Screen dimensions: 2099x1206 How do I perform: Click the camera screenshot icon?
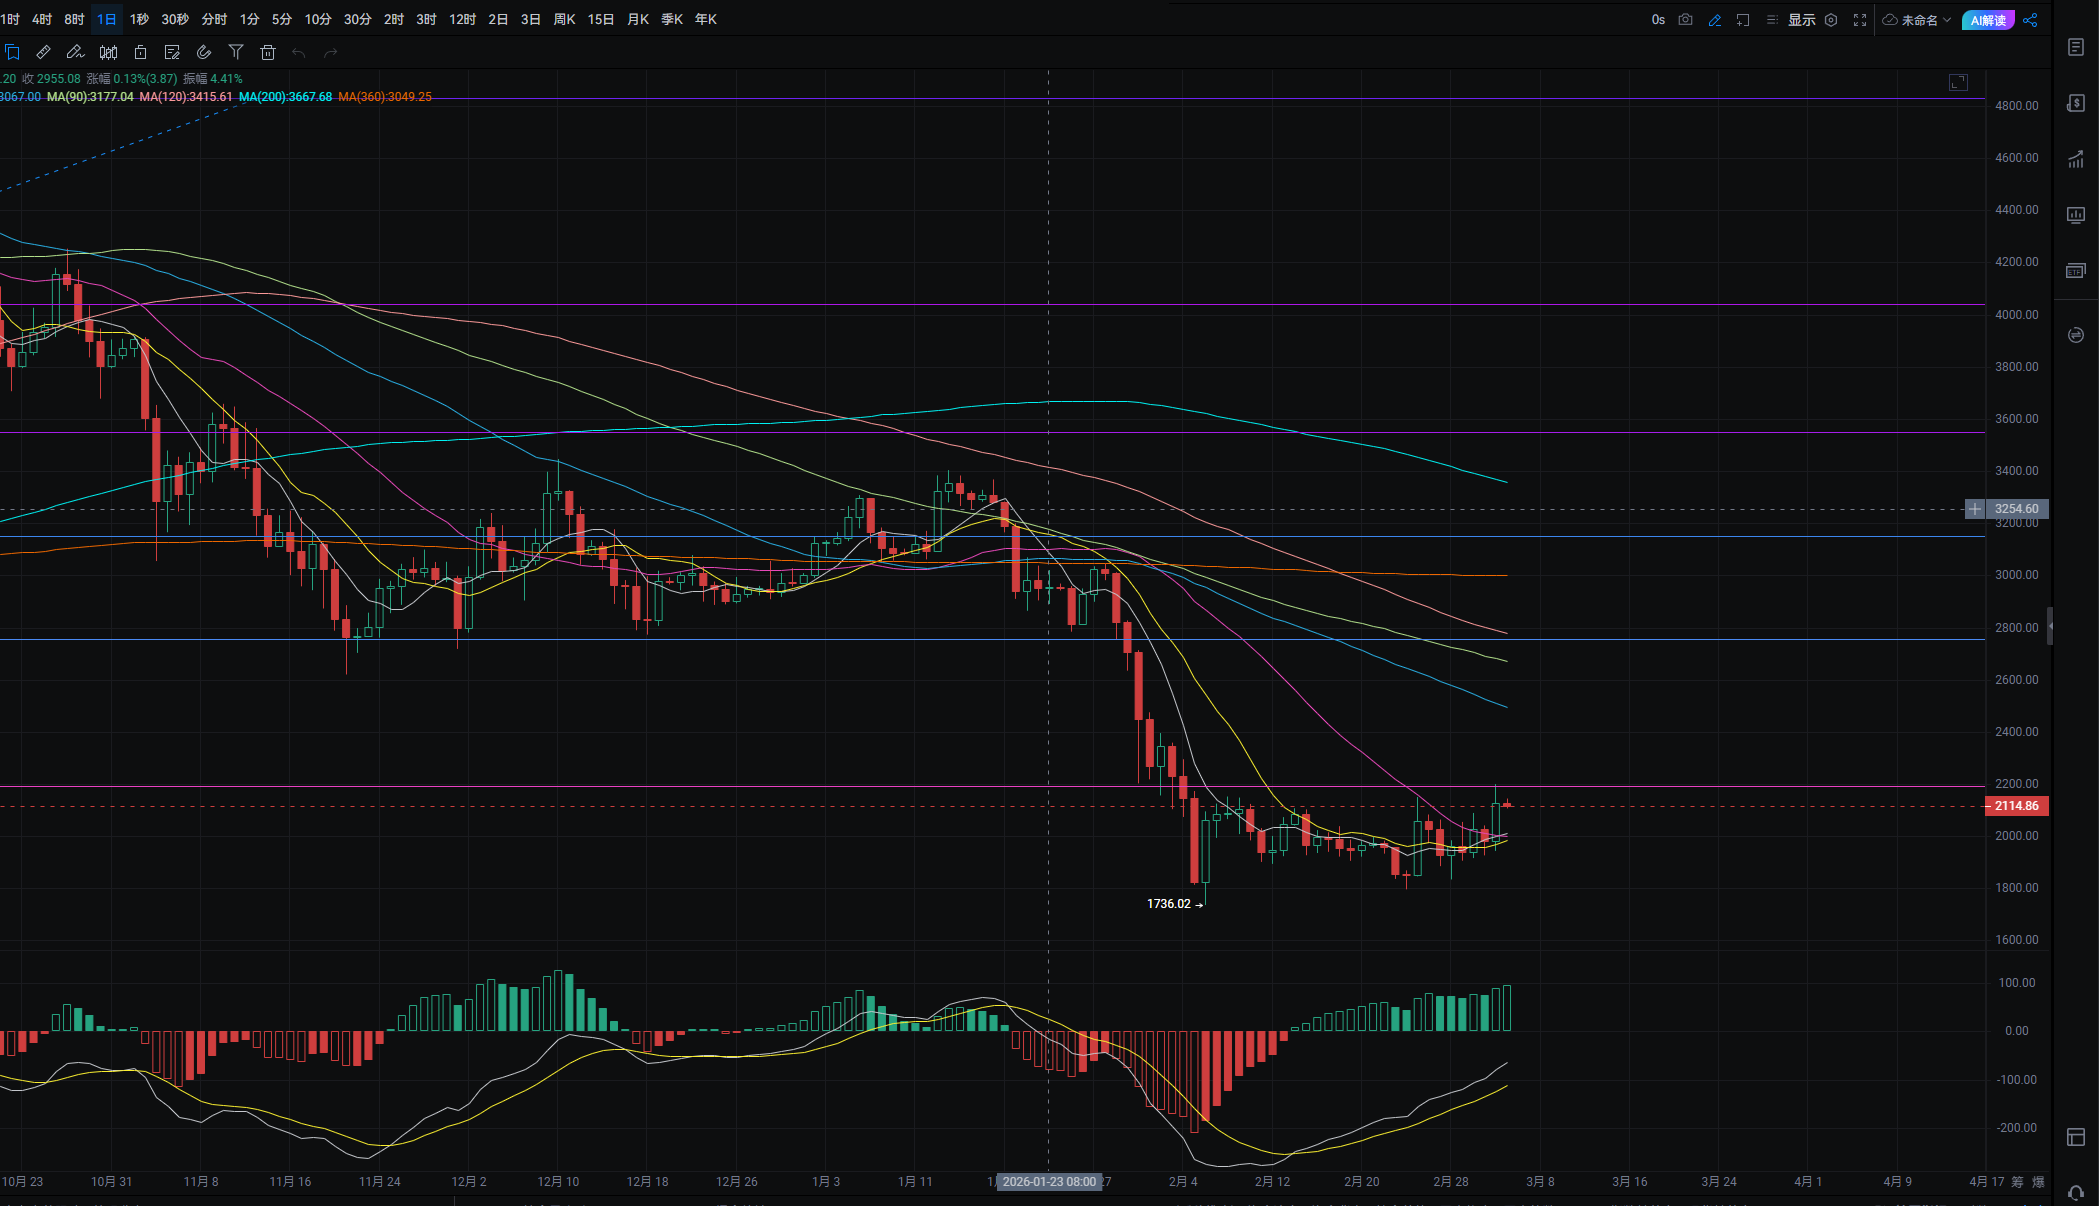pyautogui.click(x=1686, y=20)
